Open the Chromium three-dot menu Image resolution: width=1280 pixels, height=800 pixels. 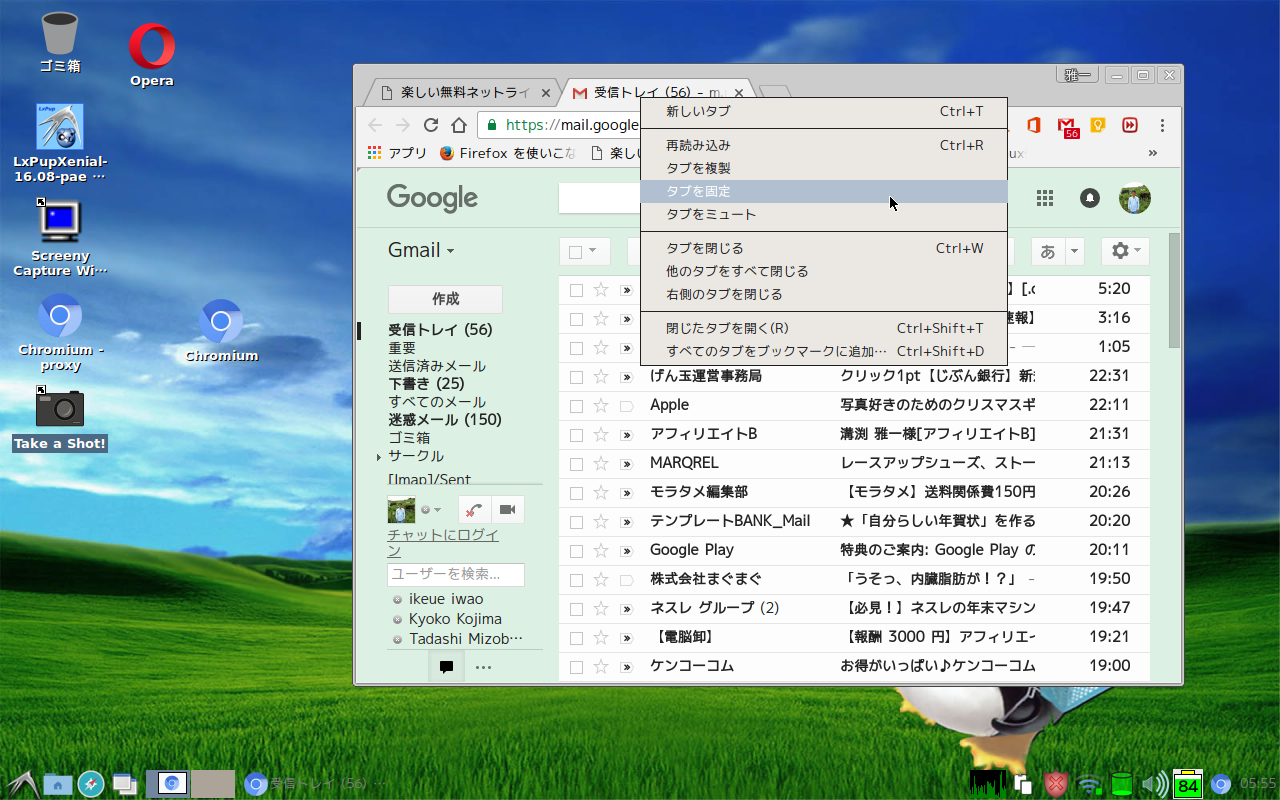1162,125
